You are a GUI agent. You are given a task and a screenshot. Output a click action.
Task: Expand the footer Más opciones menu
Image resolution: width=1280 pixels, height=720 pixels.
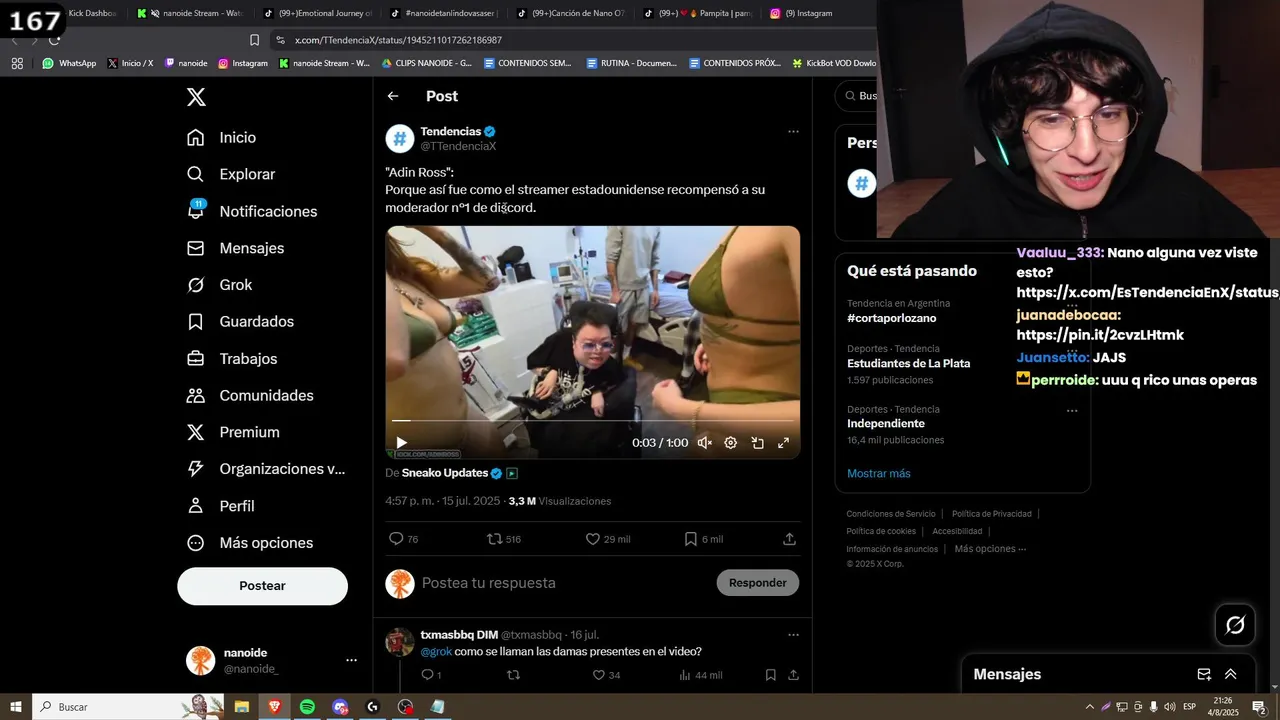coord(989,549)
